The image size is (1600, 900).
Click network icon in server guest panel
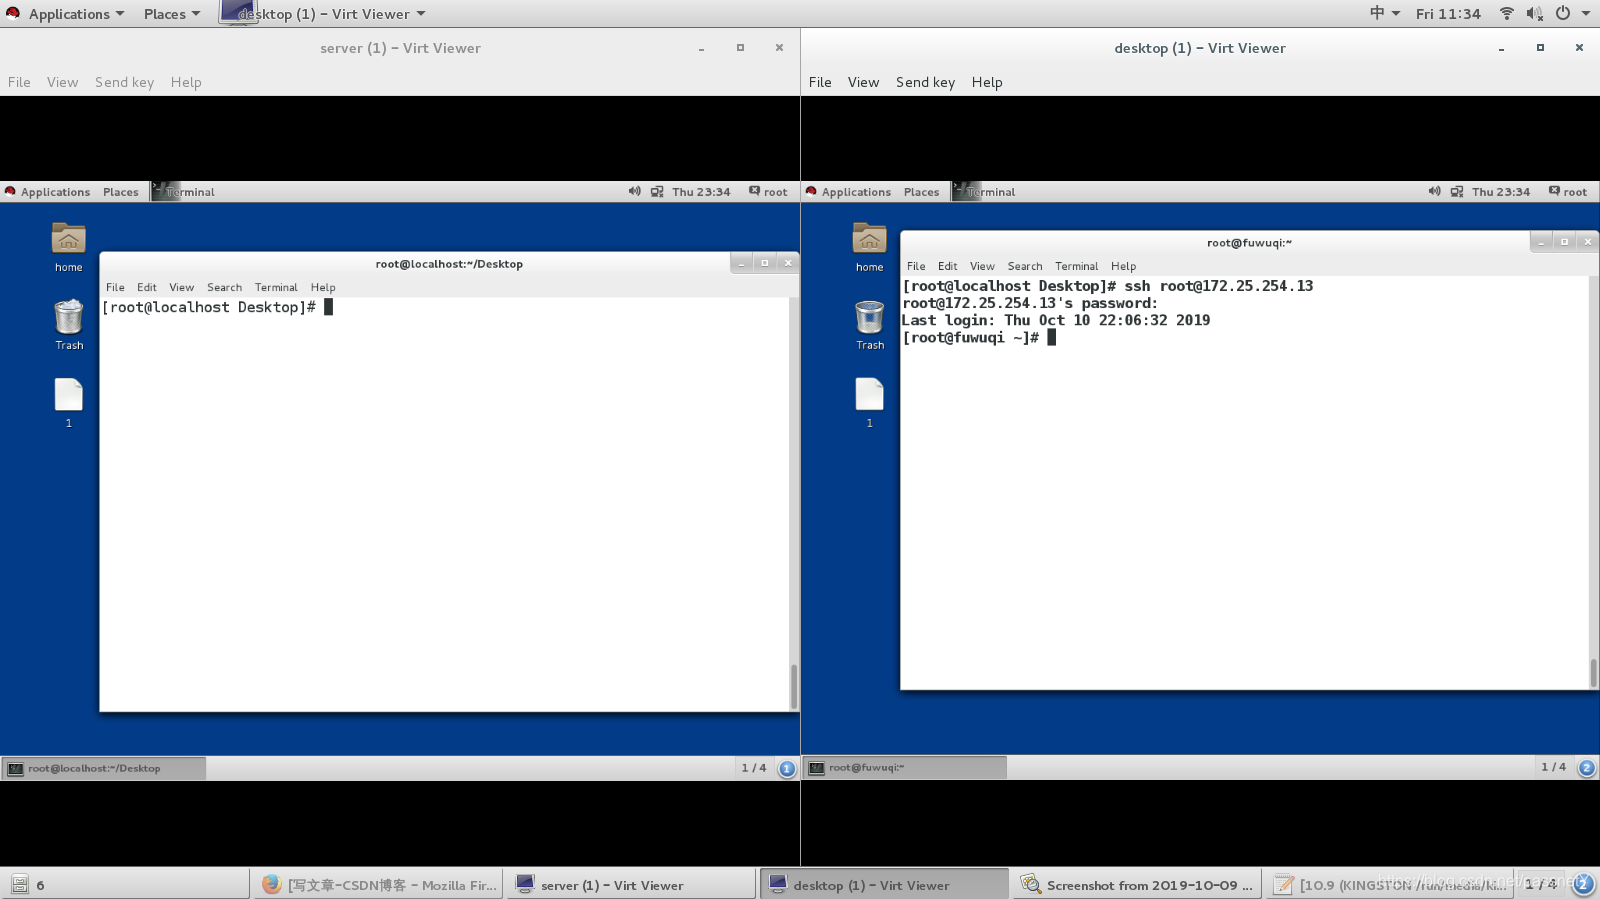click(657, 191)
